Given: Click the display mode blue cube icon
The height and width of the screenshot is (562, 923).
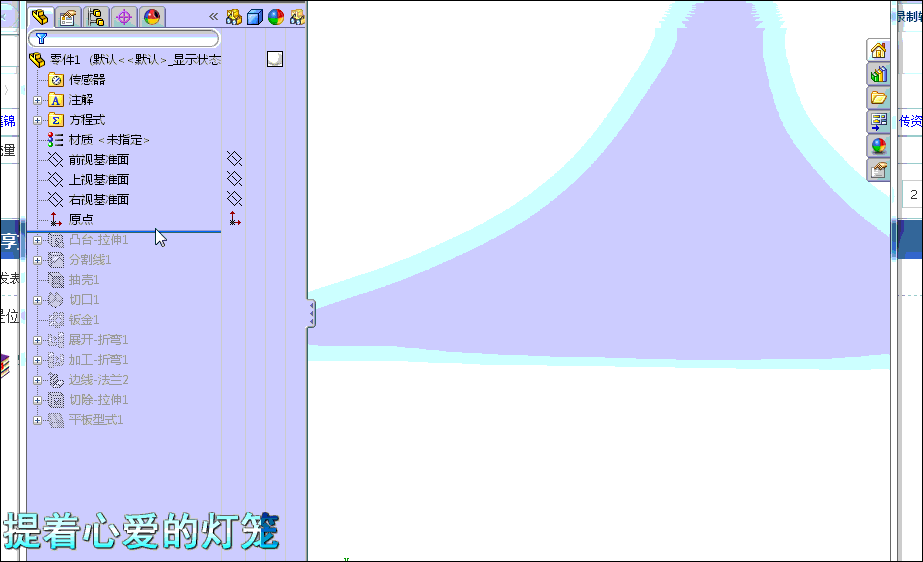Looking at the screenshot, I should click(255, 17).
